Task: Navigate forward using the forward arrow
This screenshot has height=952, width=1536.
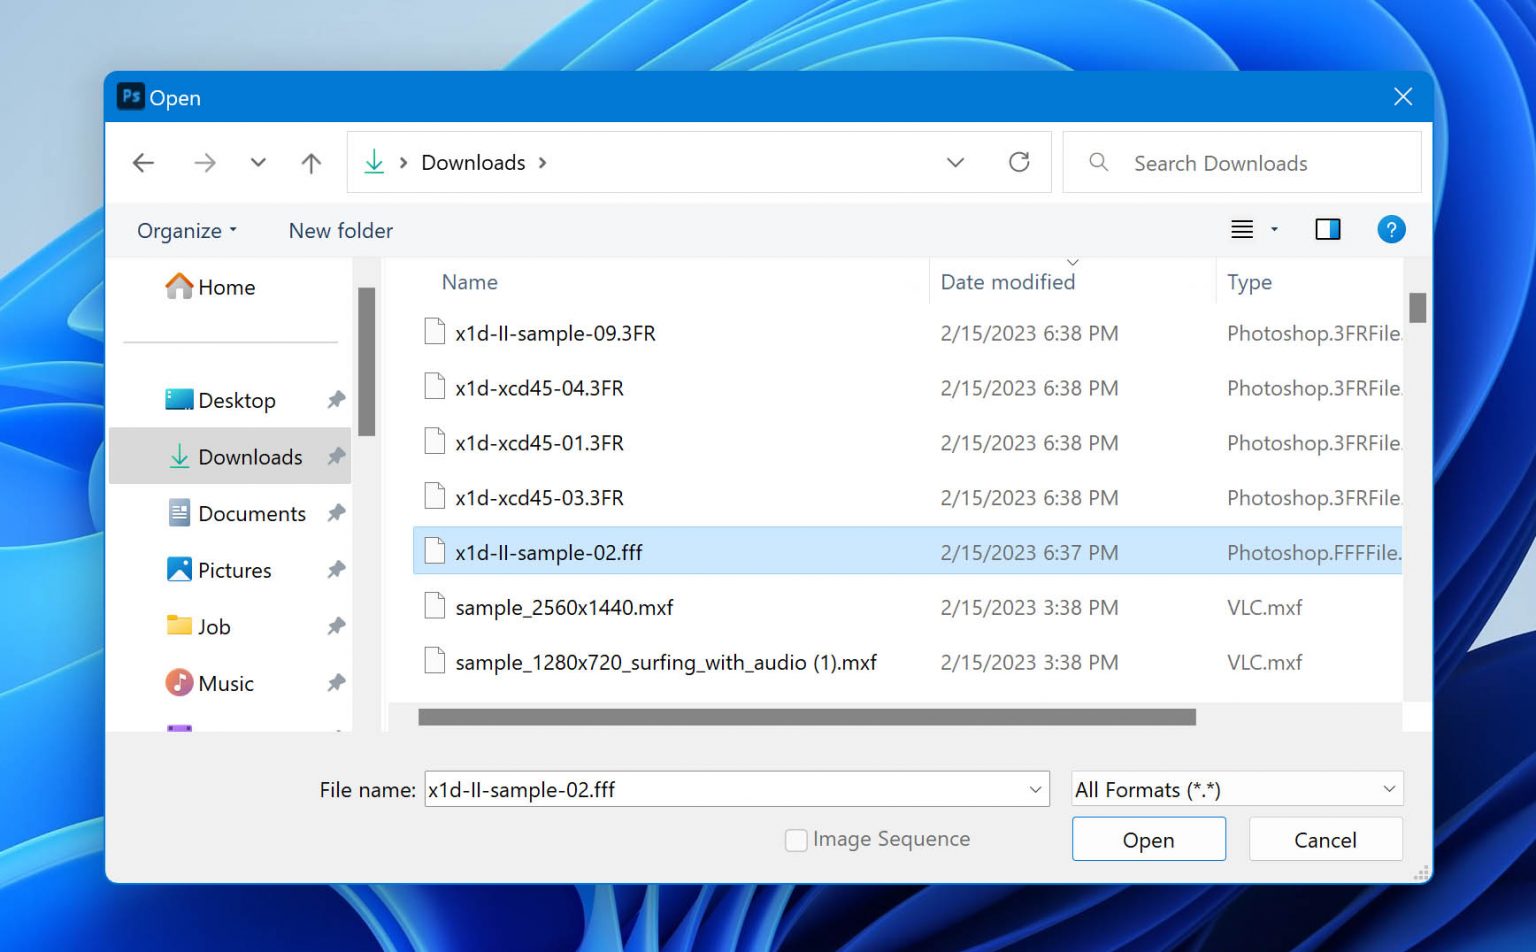Action: point(205,162)
